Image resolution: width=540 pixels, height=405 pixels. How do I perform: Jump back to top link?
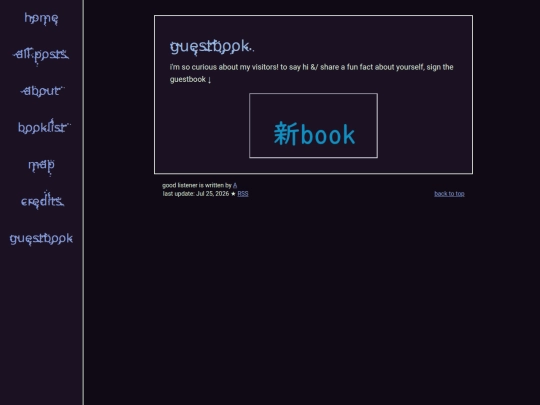click(x=449, y=194)
